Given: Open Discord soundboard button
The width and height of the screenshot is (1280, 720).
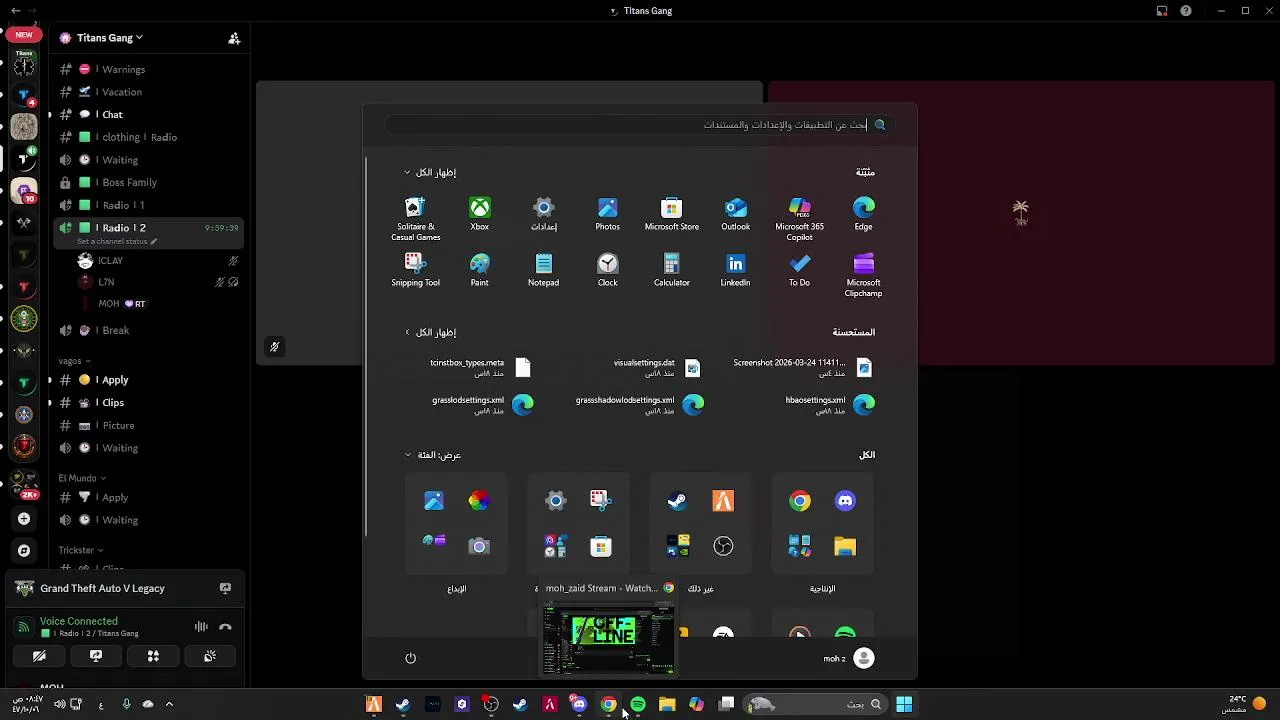Looking at the screenshot, I should coord(210,656).
